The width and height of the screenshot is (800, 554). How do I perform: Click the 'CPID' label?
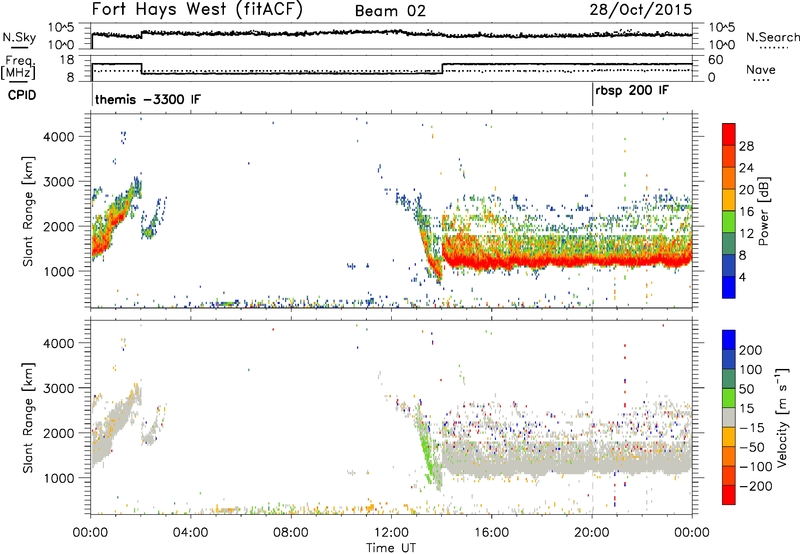click(x=22, y=95)
